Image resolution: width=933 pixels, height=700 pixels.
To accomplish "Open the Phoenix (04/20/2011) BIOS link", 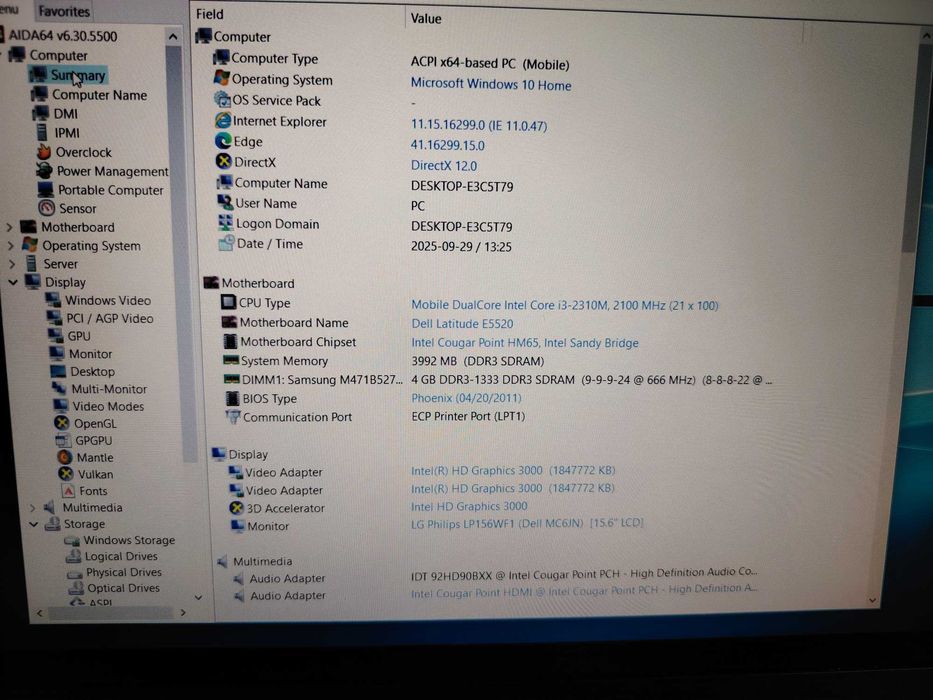I will point(466,398).
